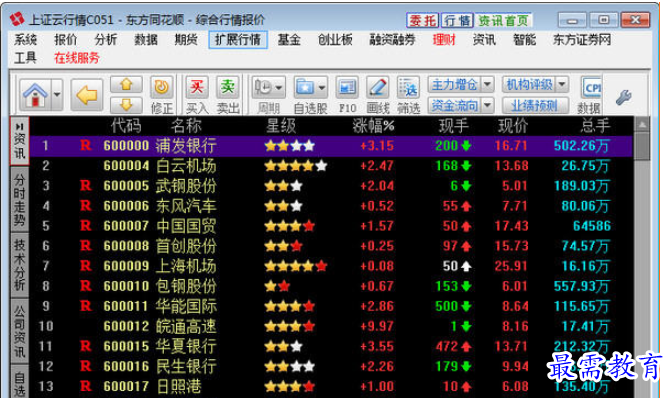Click the green down arrow in 武钢股份 row

point(466,186)
